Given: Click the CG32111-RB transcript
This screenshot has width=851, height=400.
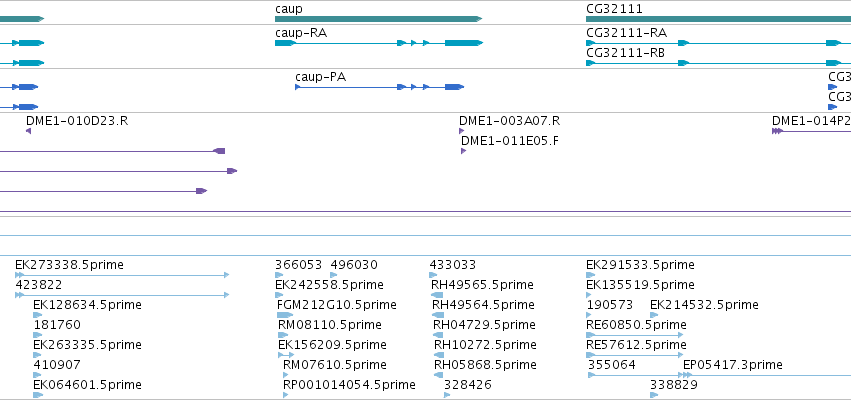Looking at the screenshot, I should click(x=719, y=63).
